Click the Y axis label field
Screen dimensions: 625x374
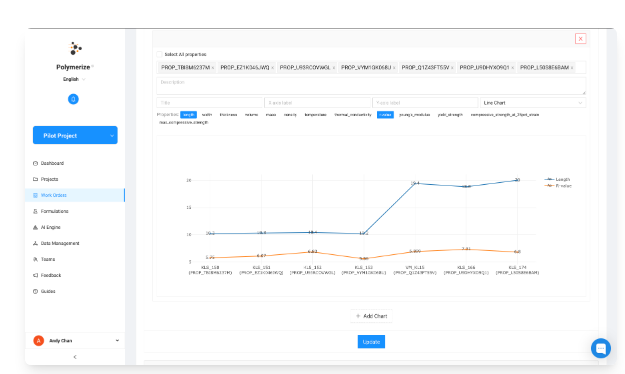coord(425,103)
